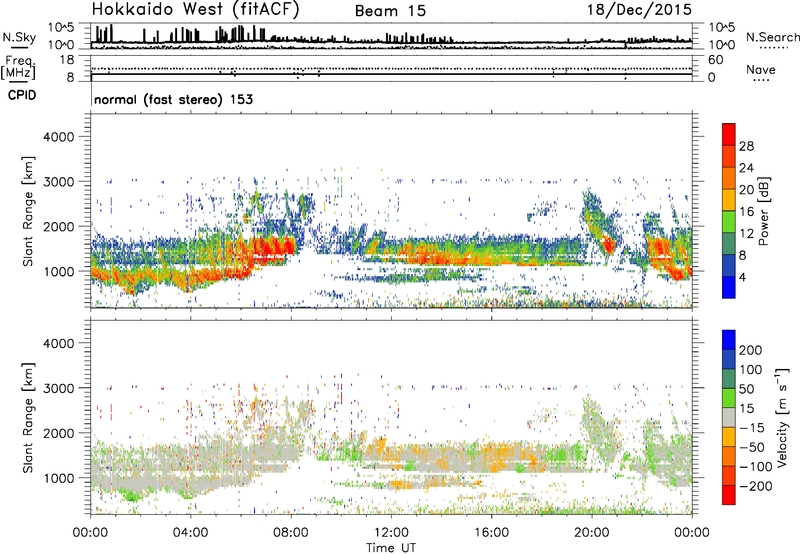The height and width of the screenshot is (554, 800).
Task: Click the '12:00' time tick label
Action: pos(391,533)
